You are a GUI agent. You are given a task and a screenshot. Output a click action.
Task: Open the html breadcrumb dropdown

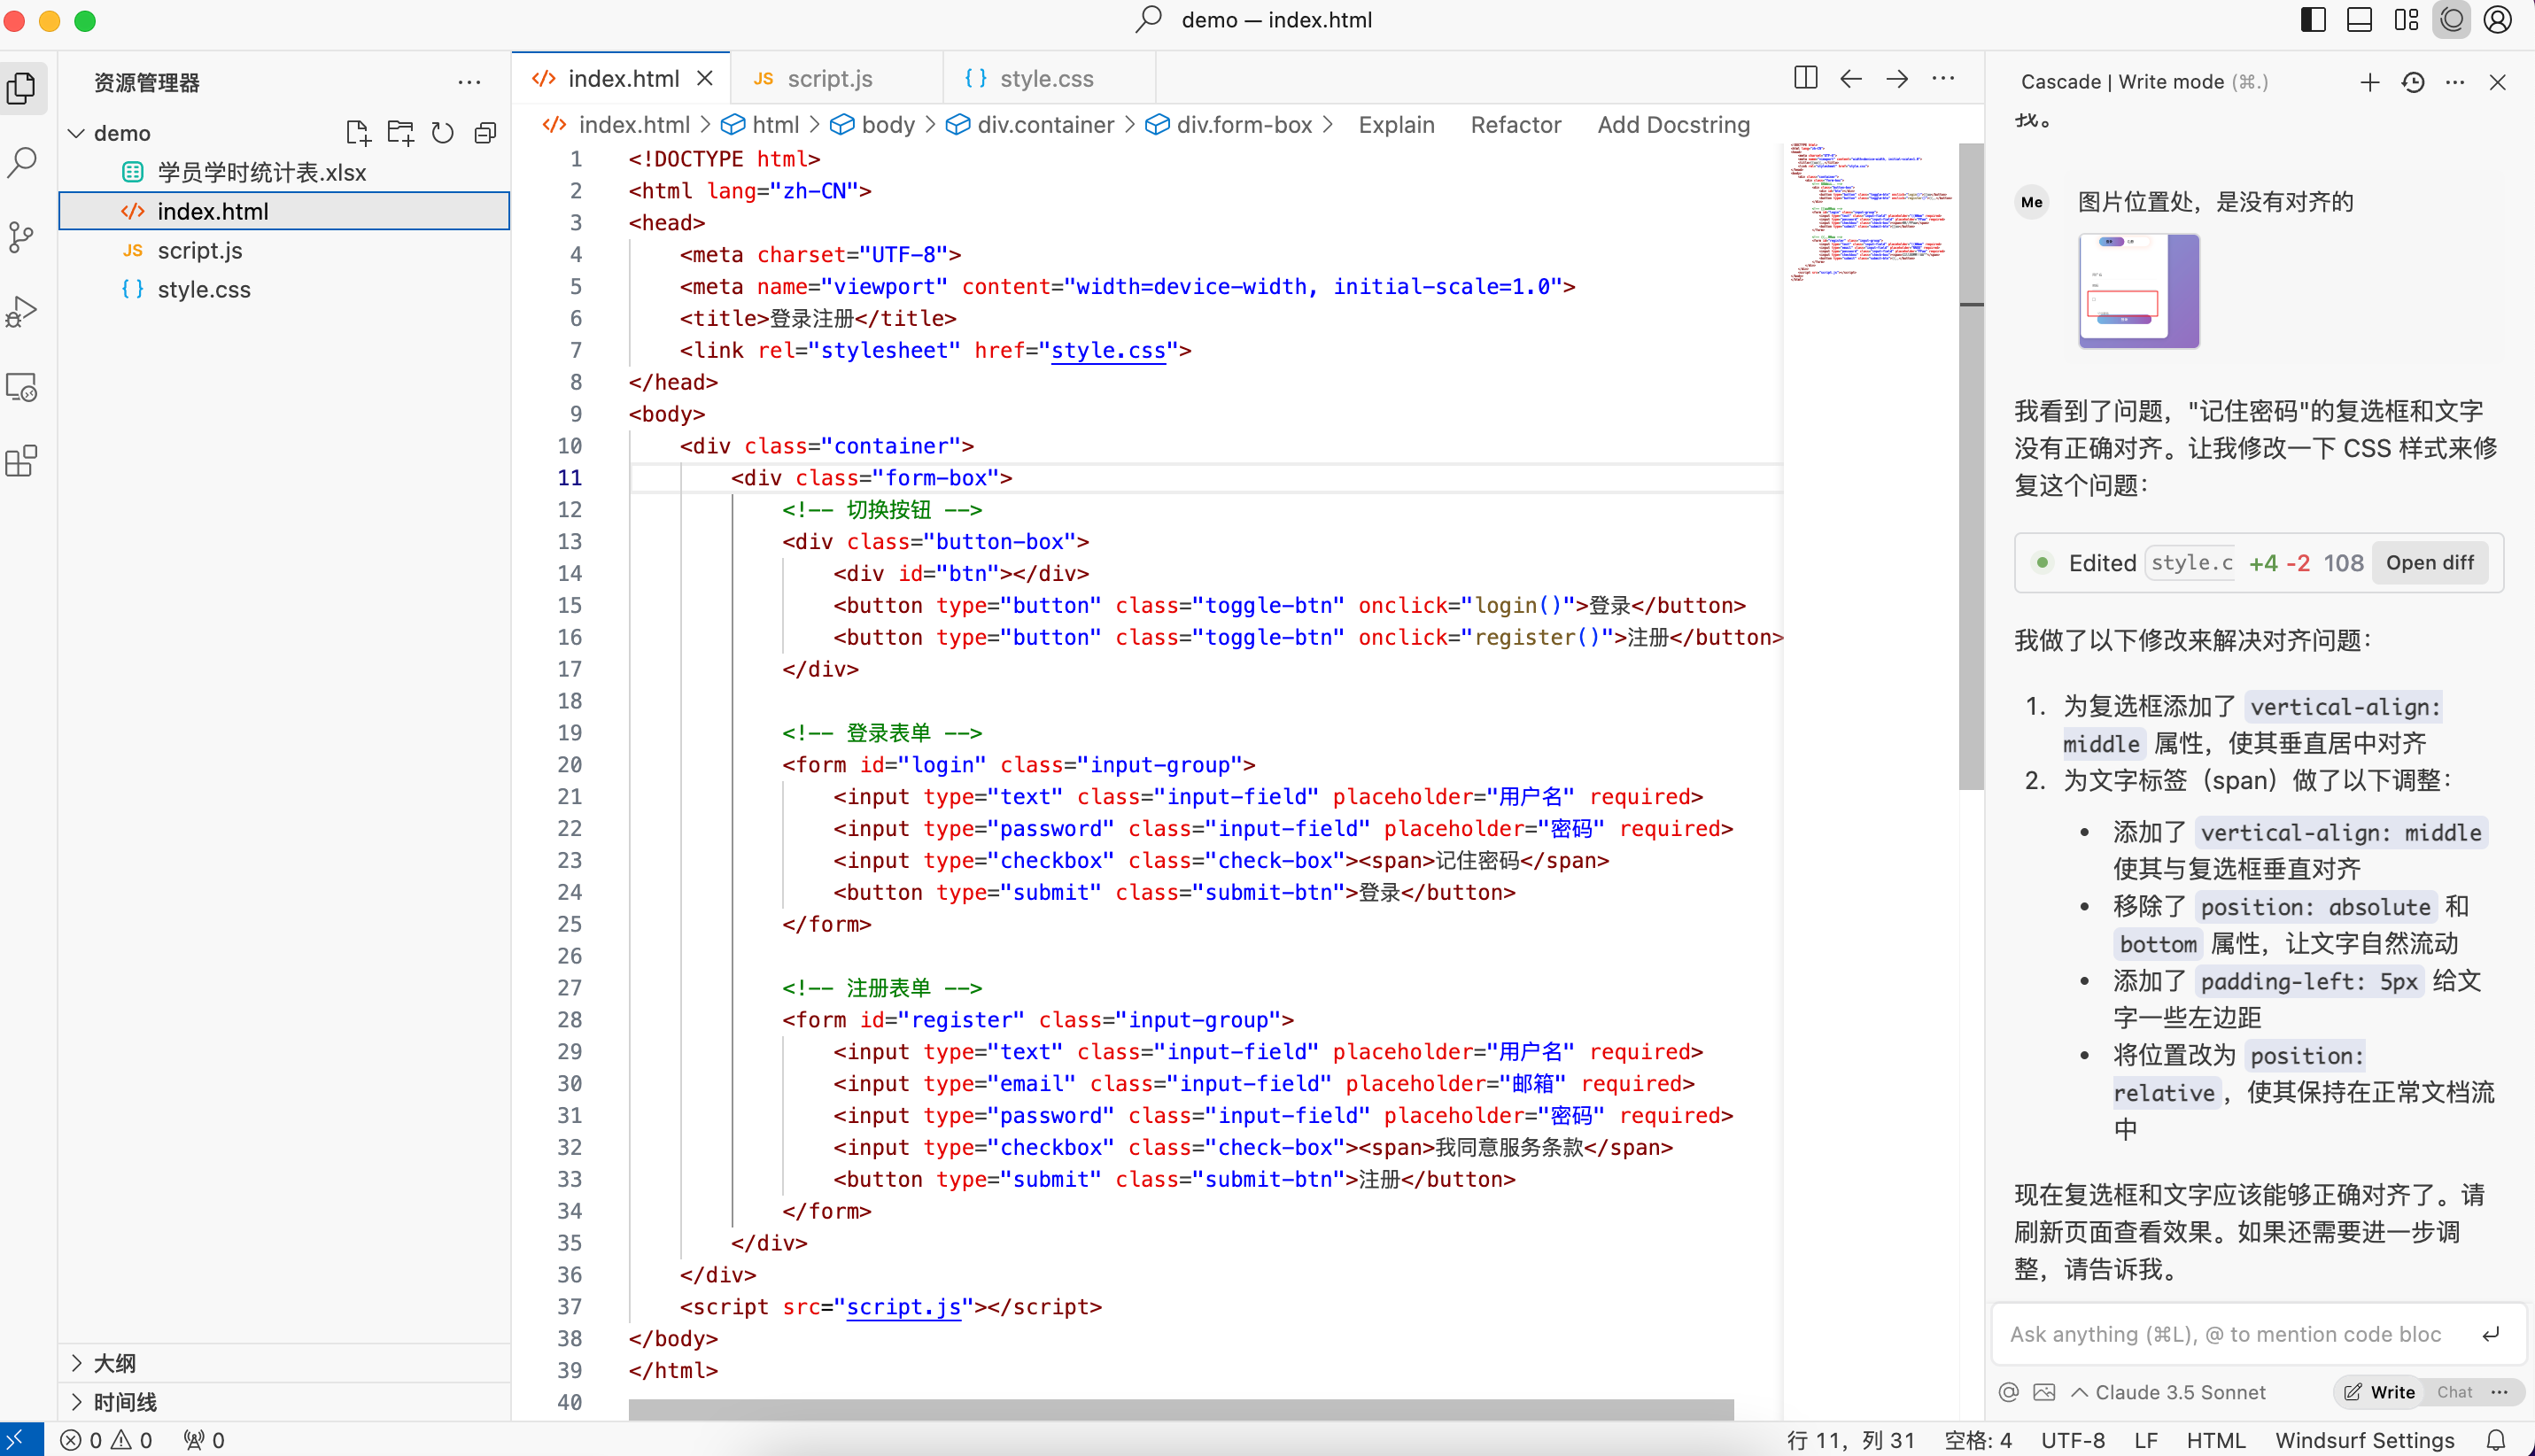[760, 125]
